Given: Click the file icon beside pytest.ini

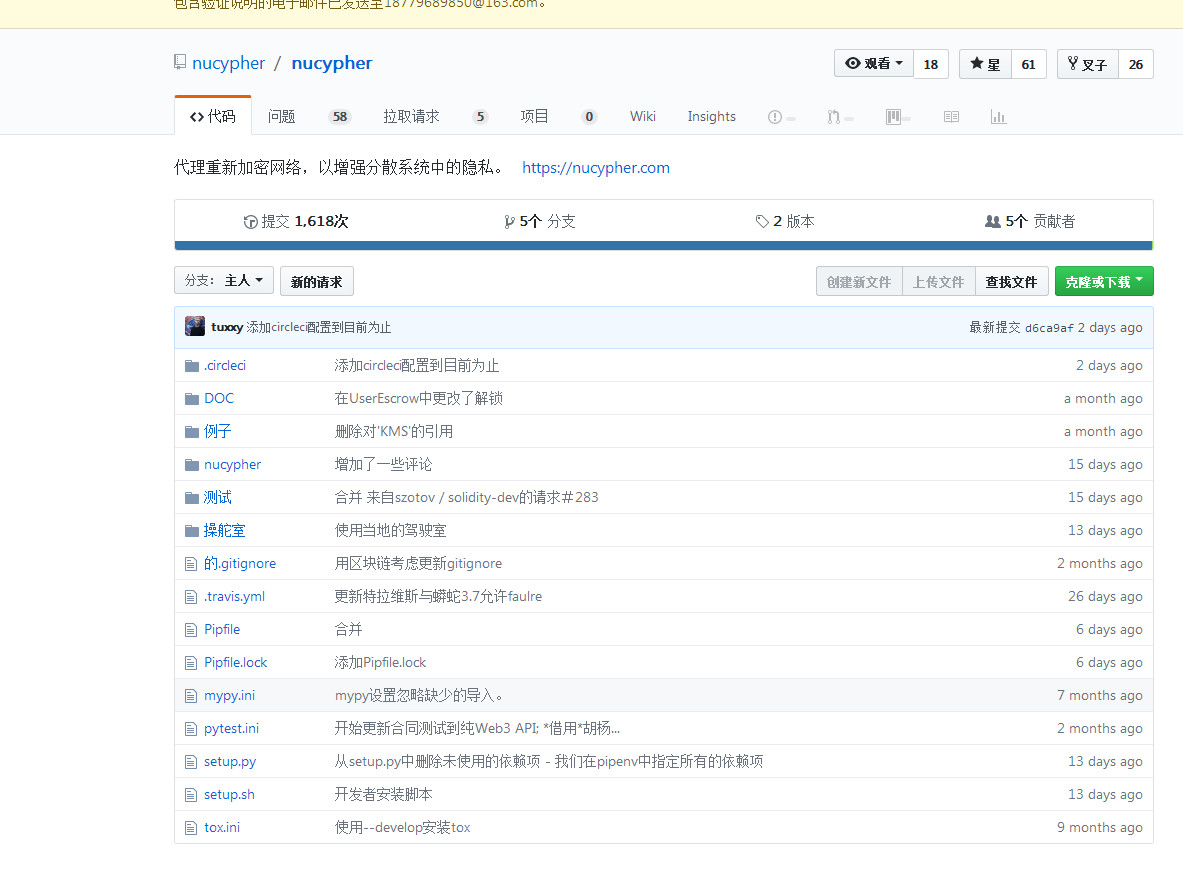Looking at the screenshot, I should coord(191,729).
